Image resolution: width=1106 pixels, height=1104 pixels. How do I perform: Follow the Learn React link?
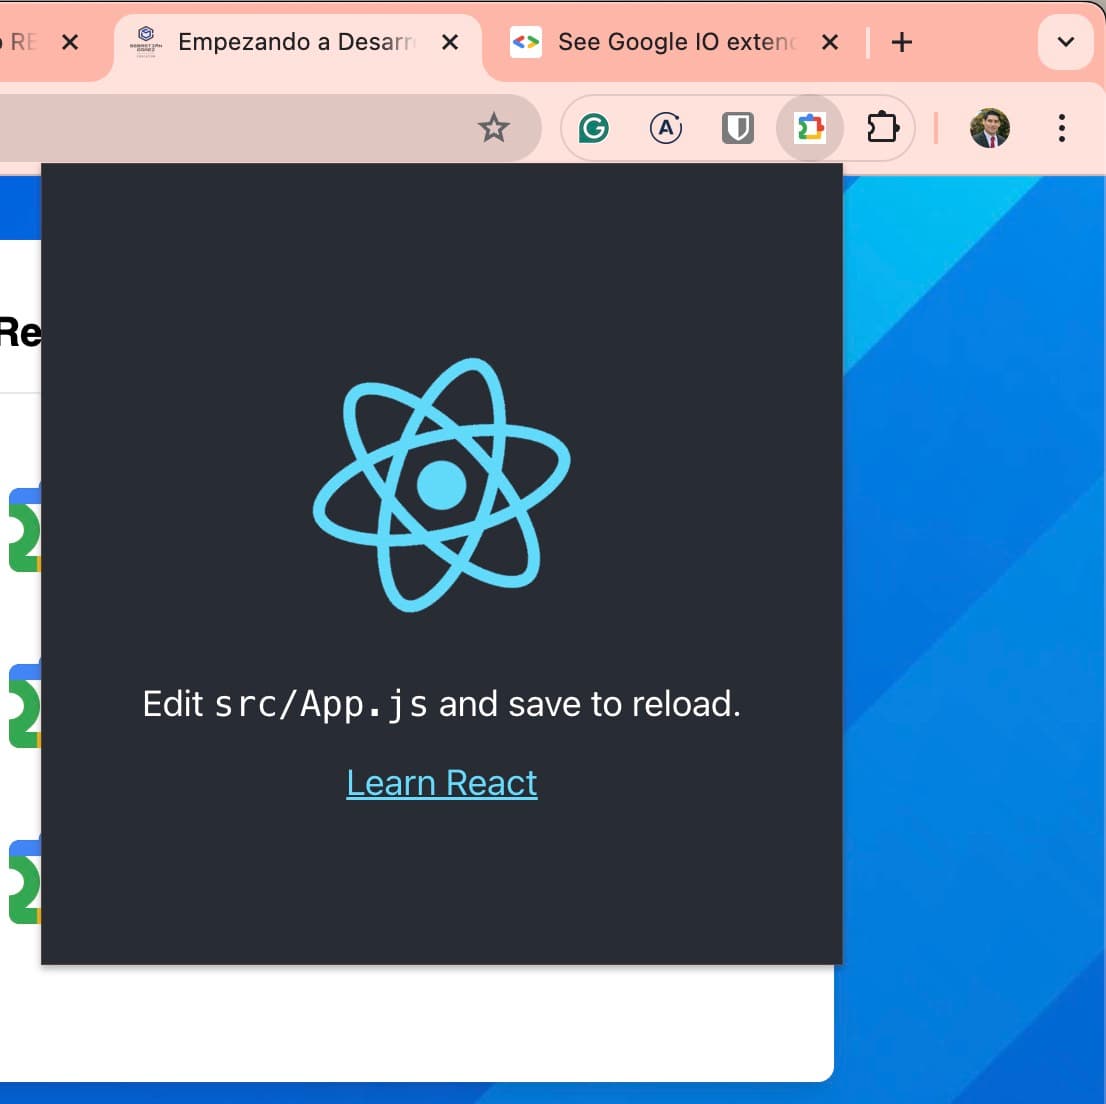pyautogui.click(x=442, y=783)
